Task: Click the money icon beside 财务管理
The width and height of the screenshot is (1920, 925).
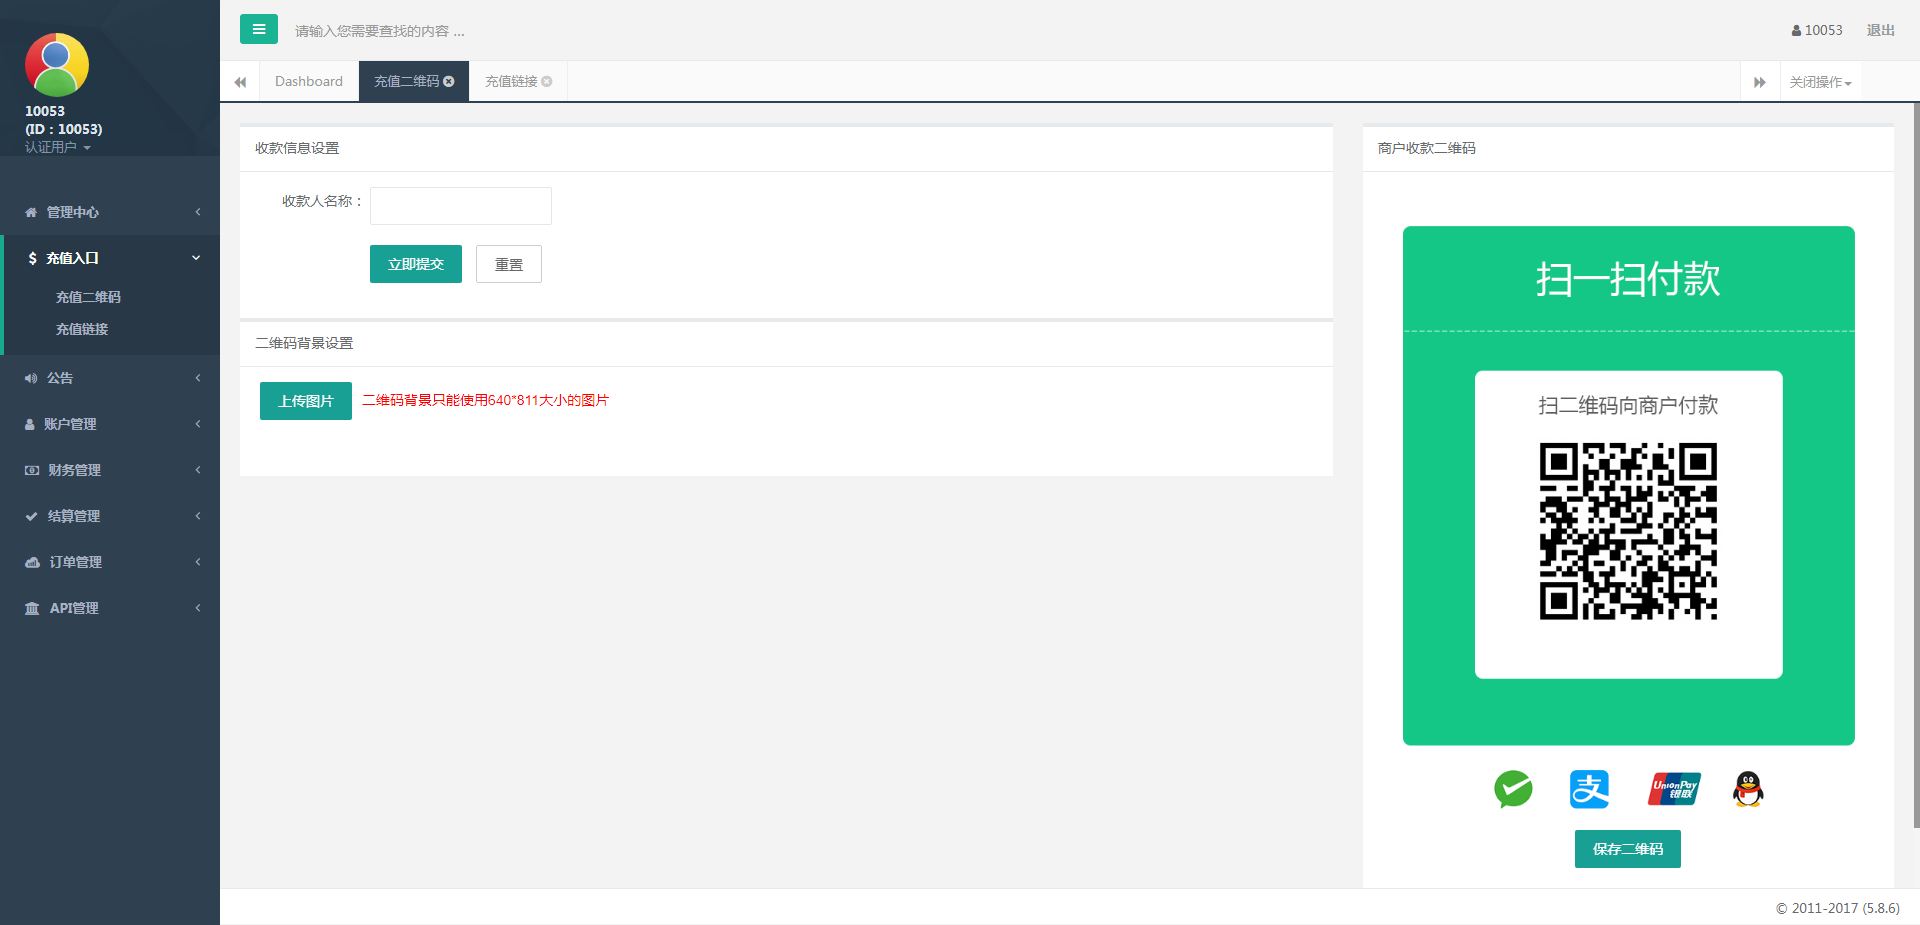Action: click(32, 470)
